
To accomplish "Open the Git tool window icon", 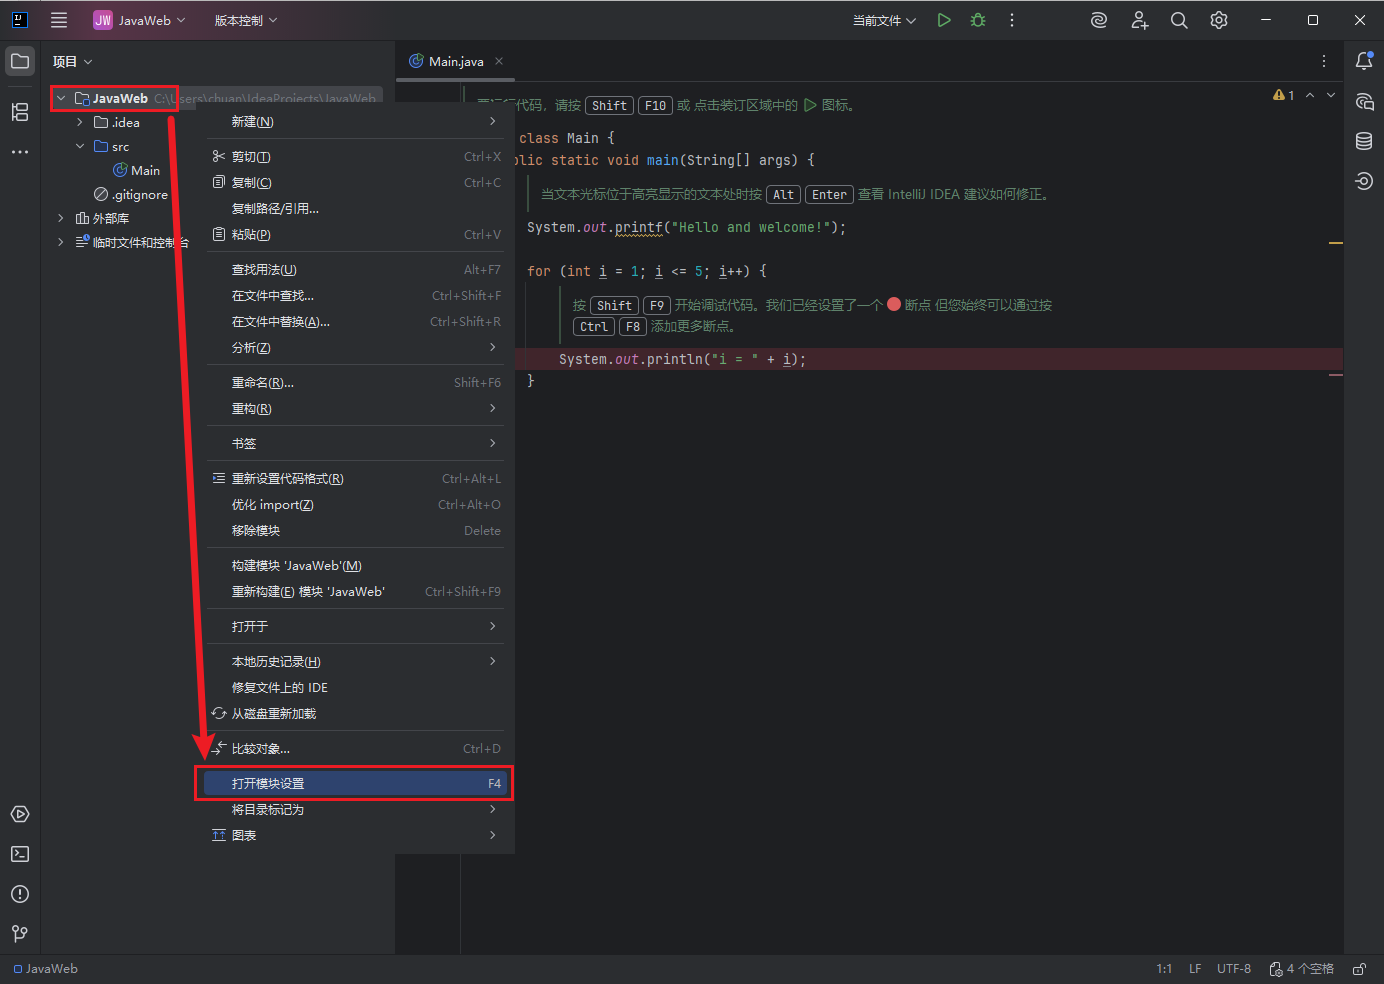I will pyautogui.click(x=20, y=934).
